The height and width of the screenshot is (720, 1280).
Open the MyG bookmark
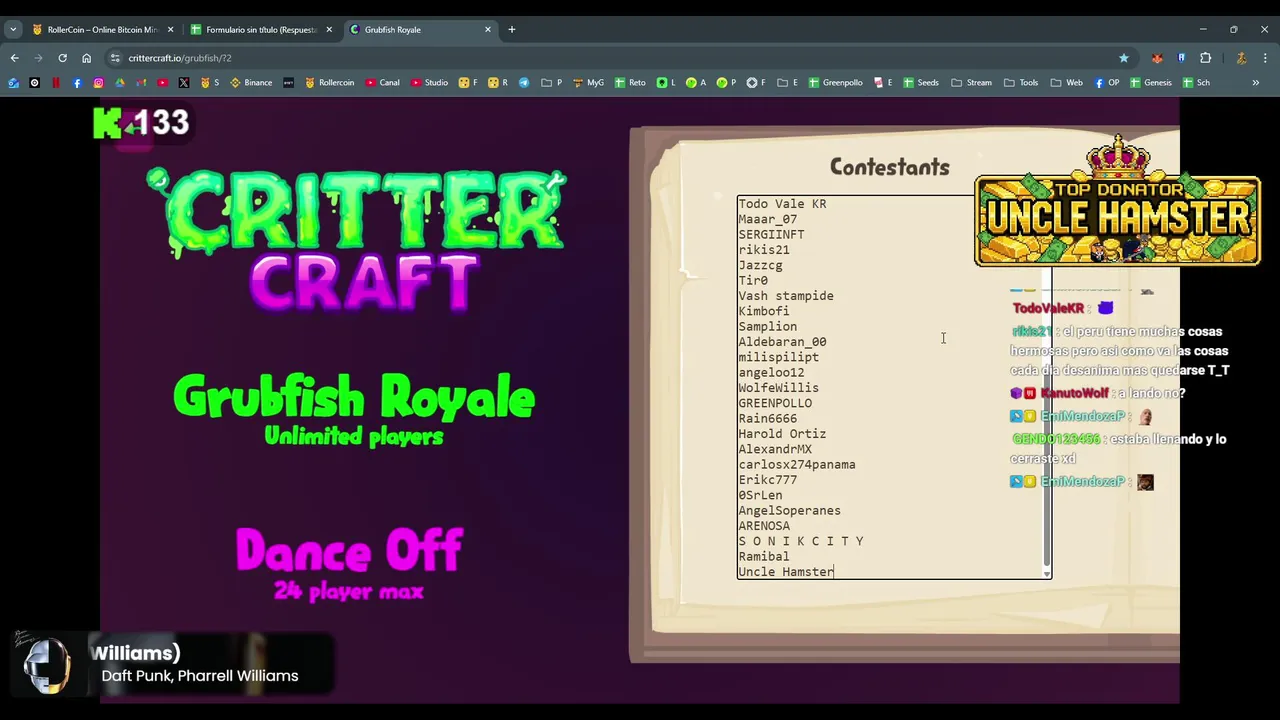tap(588, 82)
